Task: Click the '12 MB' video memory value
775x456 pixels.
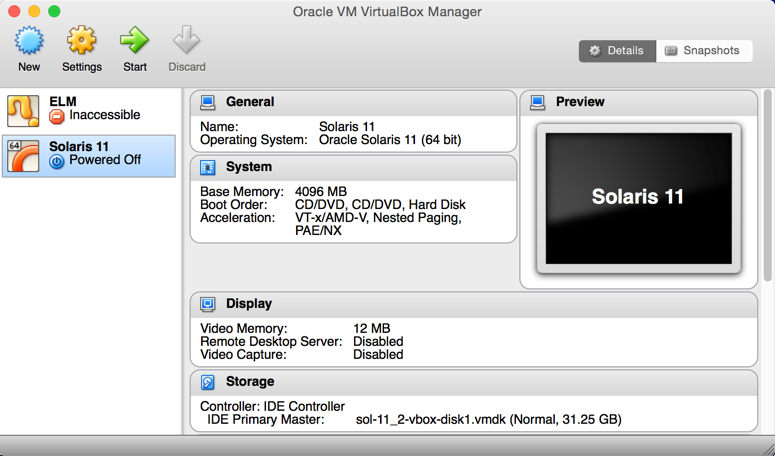Action: click(372, 328)
